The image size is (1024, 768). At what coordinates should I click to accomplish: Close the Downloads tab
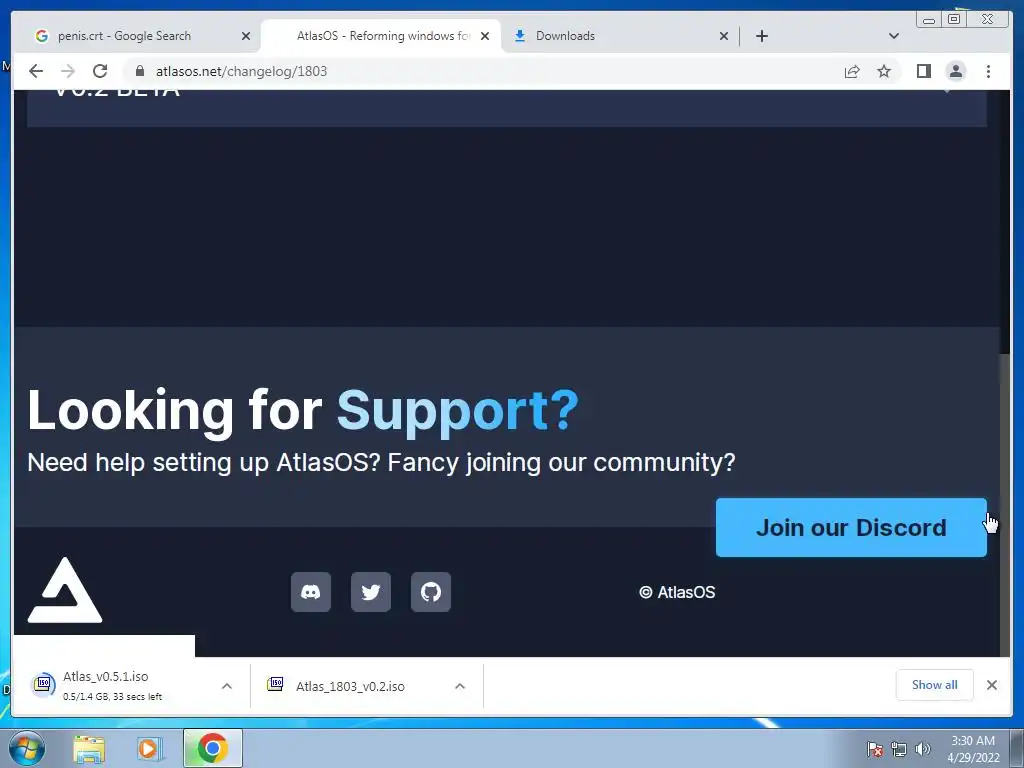click(724, 36)
